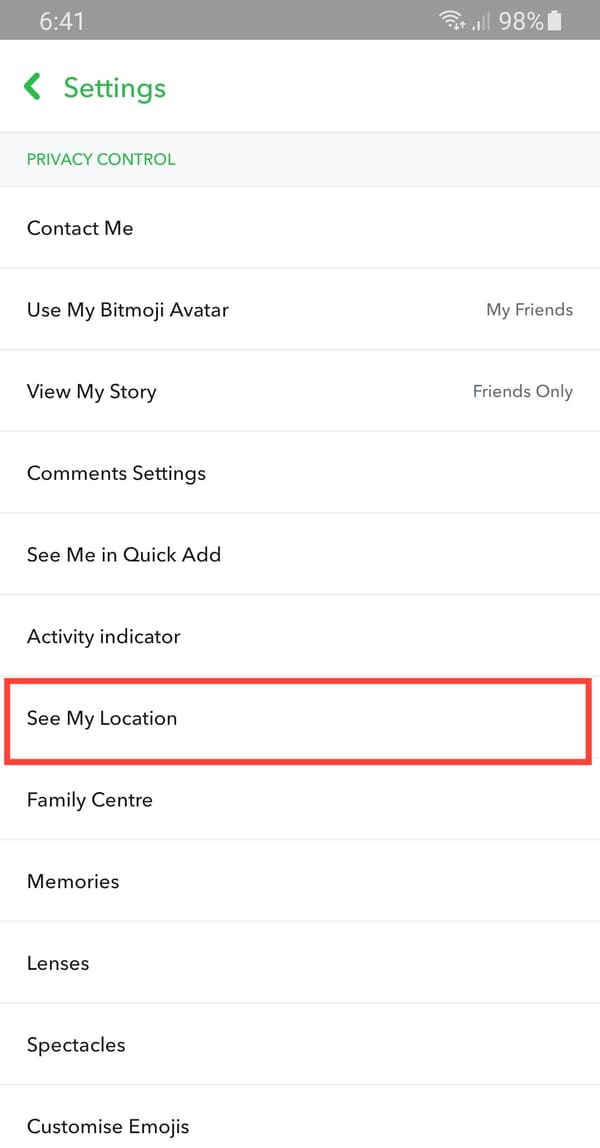The image size is (600, 1148).
Task: Open Activity indicator settings
Action: tap(105, 636)
